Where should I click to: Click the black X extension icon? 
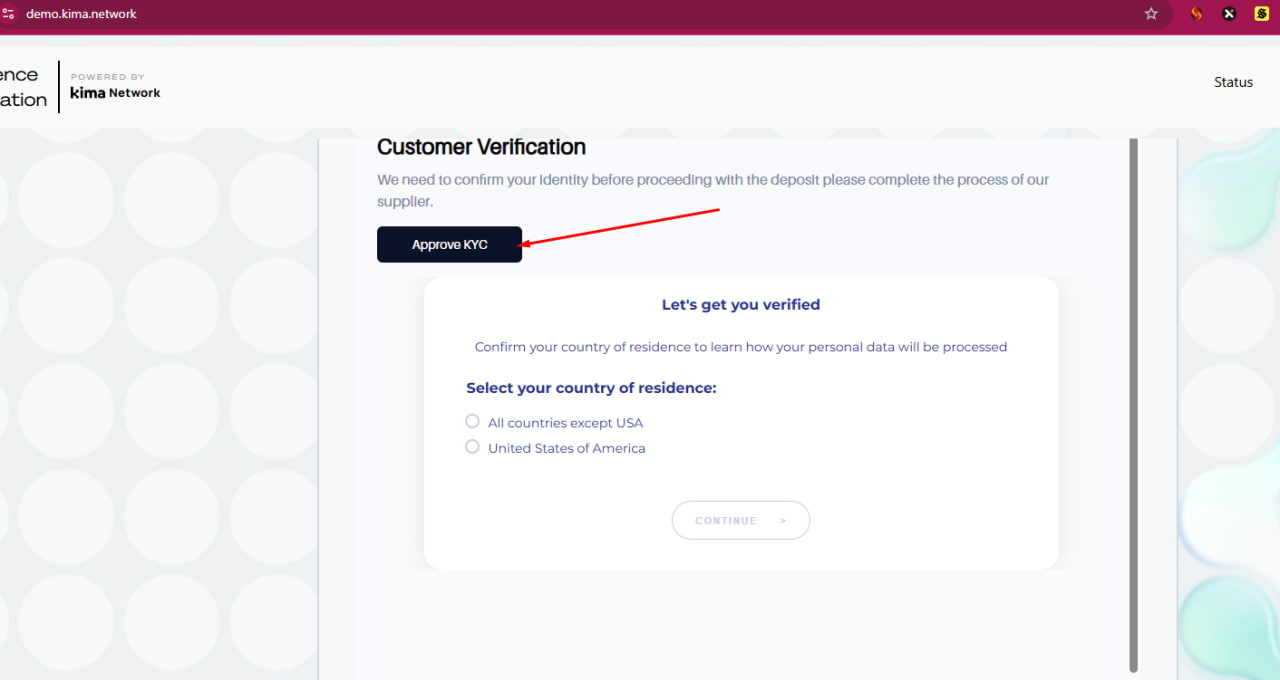(x=1229, y=14)
